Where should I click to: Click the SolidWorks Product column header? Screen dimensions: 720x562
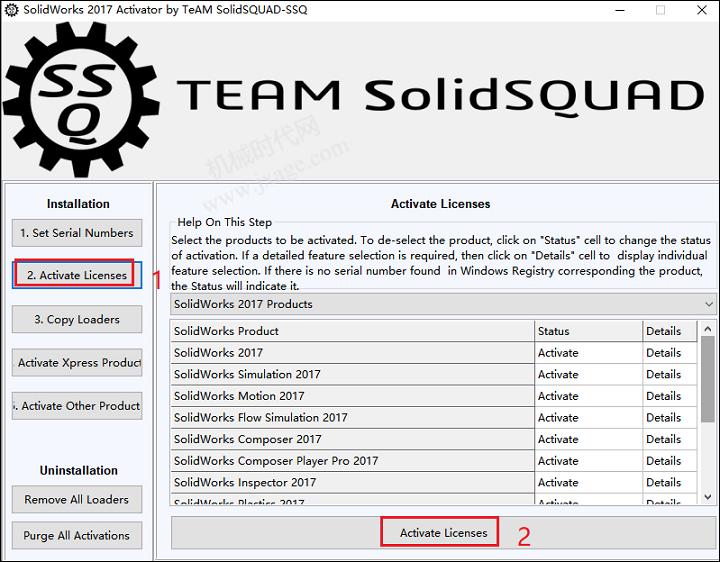[352, 331]
